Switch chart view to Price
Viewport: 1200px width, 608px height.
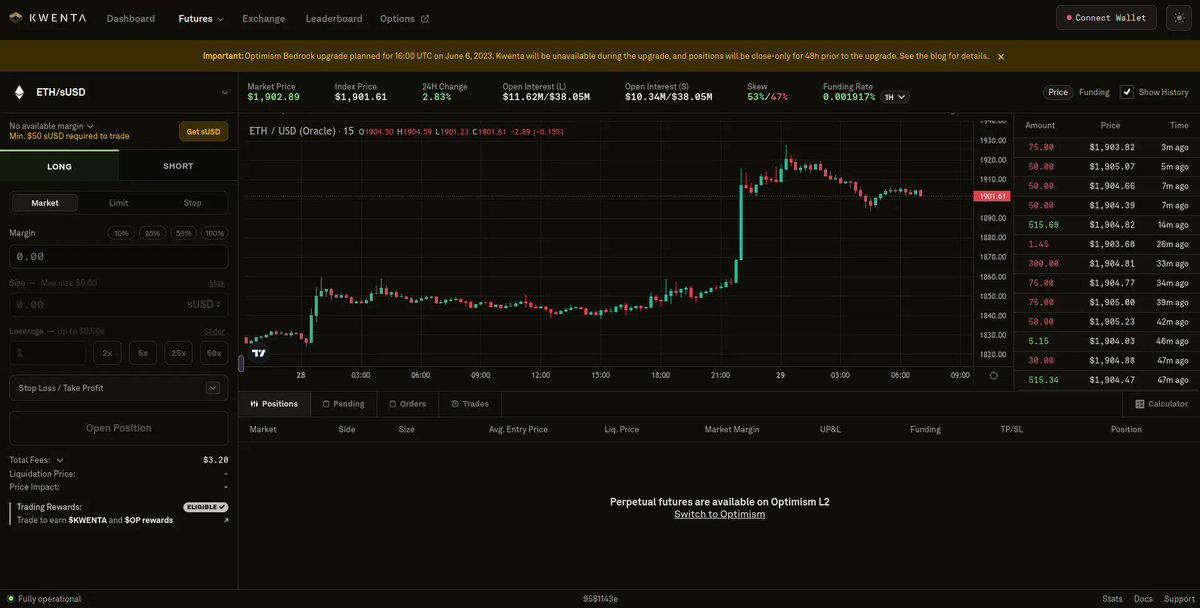1058,92
